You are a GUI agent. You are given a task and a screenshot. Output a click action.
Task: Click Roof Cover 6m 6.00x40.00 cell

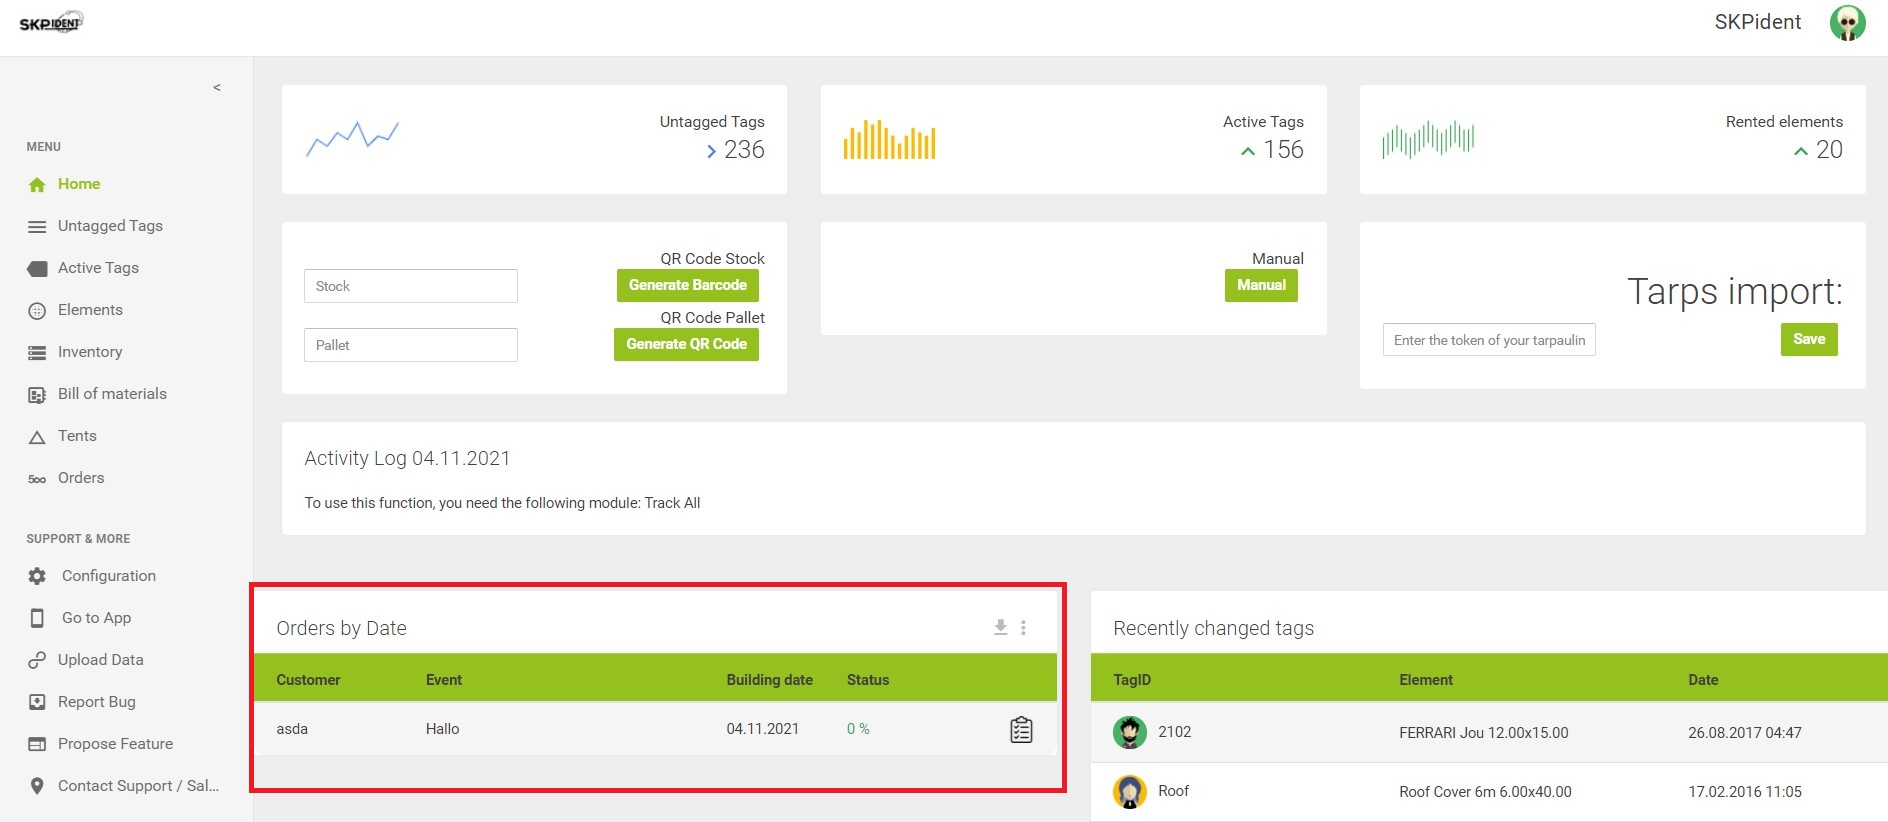[x=1485, y=792]
